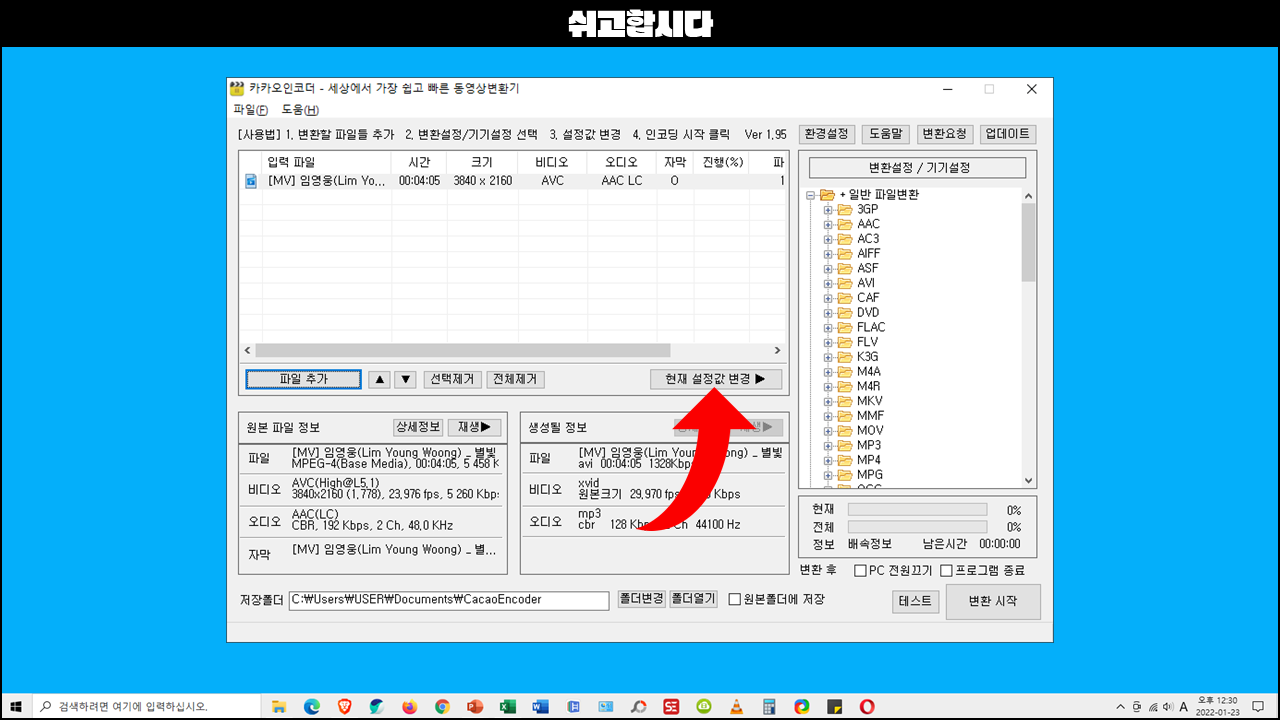This screenshot has width=1280, height=720.
Task: Open VLC media player from the taskbar
Action: [736, 706]
